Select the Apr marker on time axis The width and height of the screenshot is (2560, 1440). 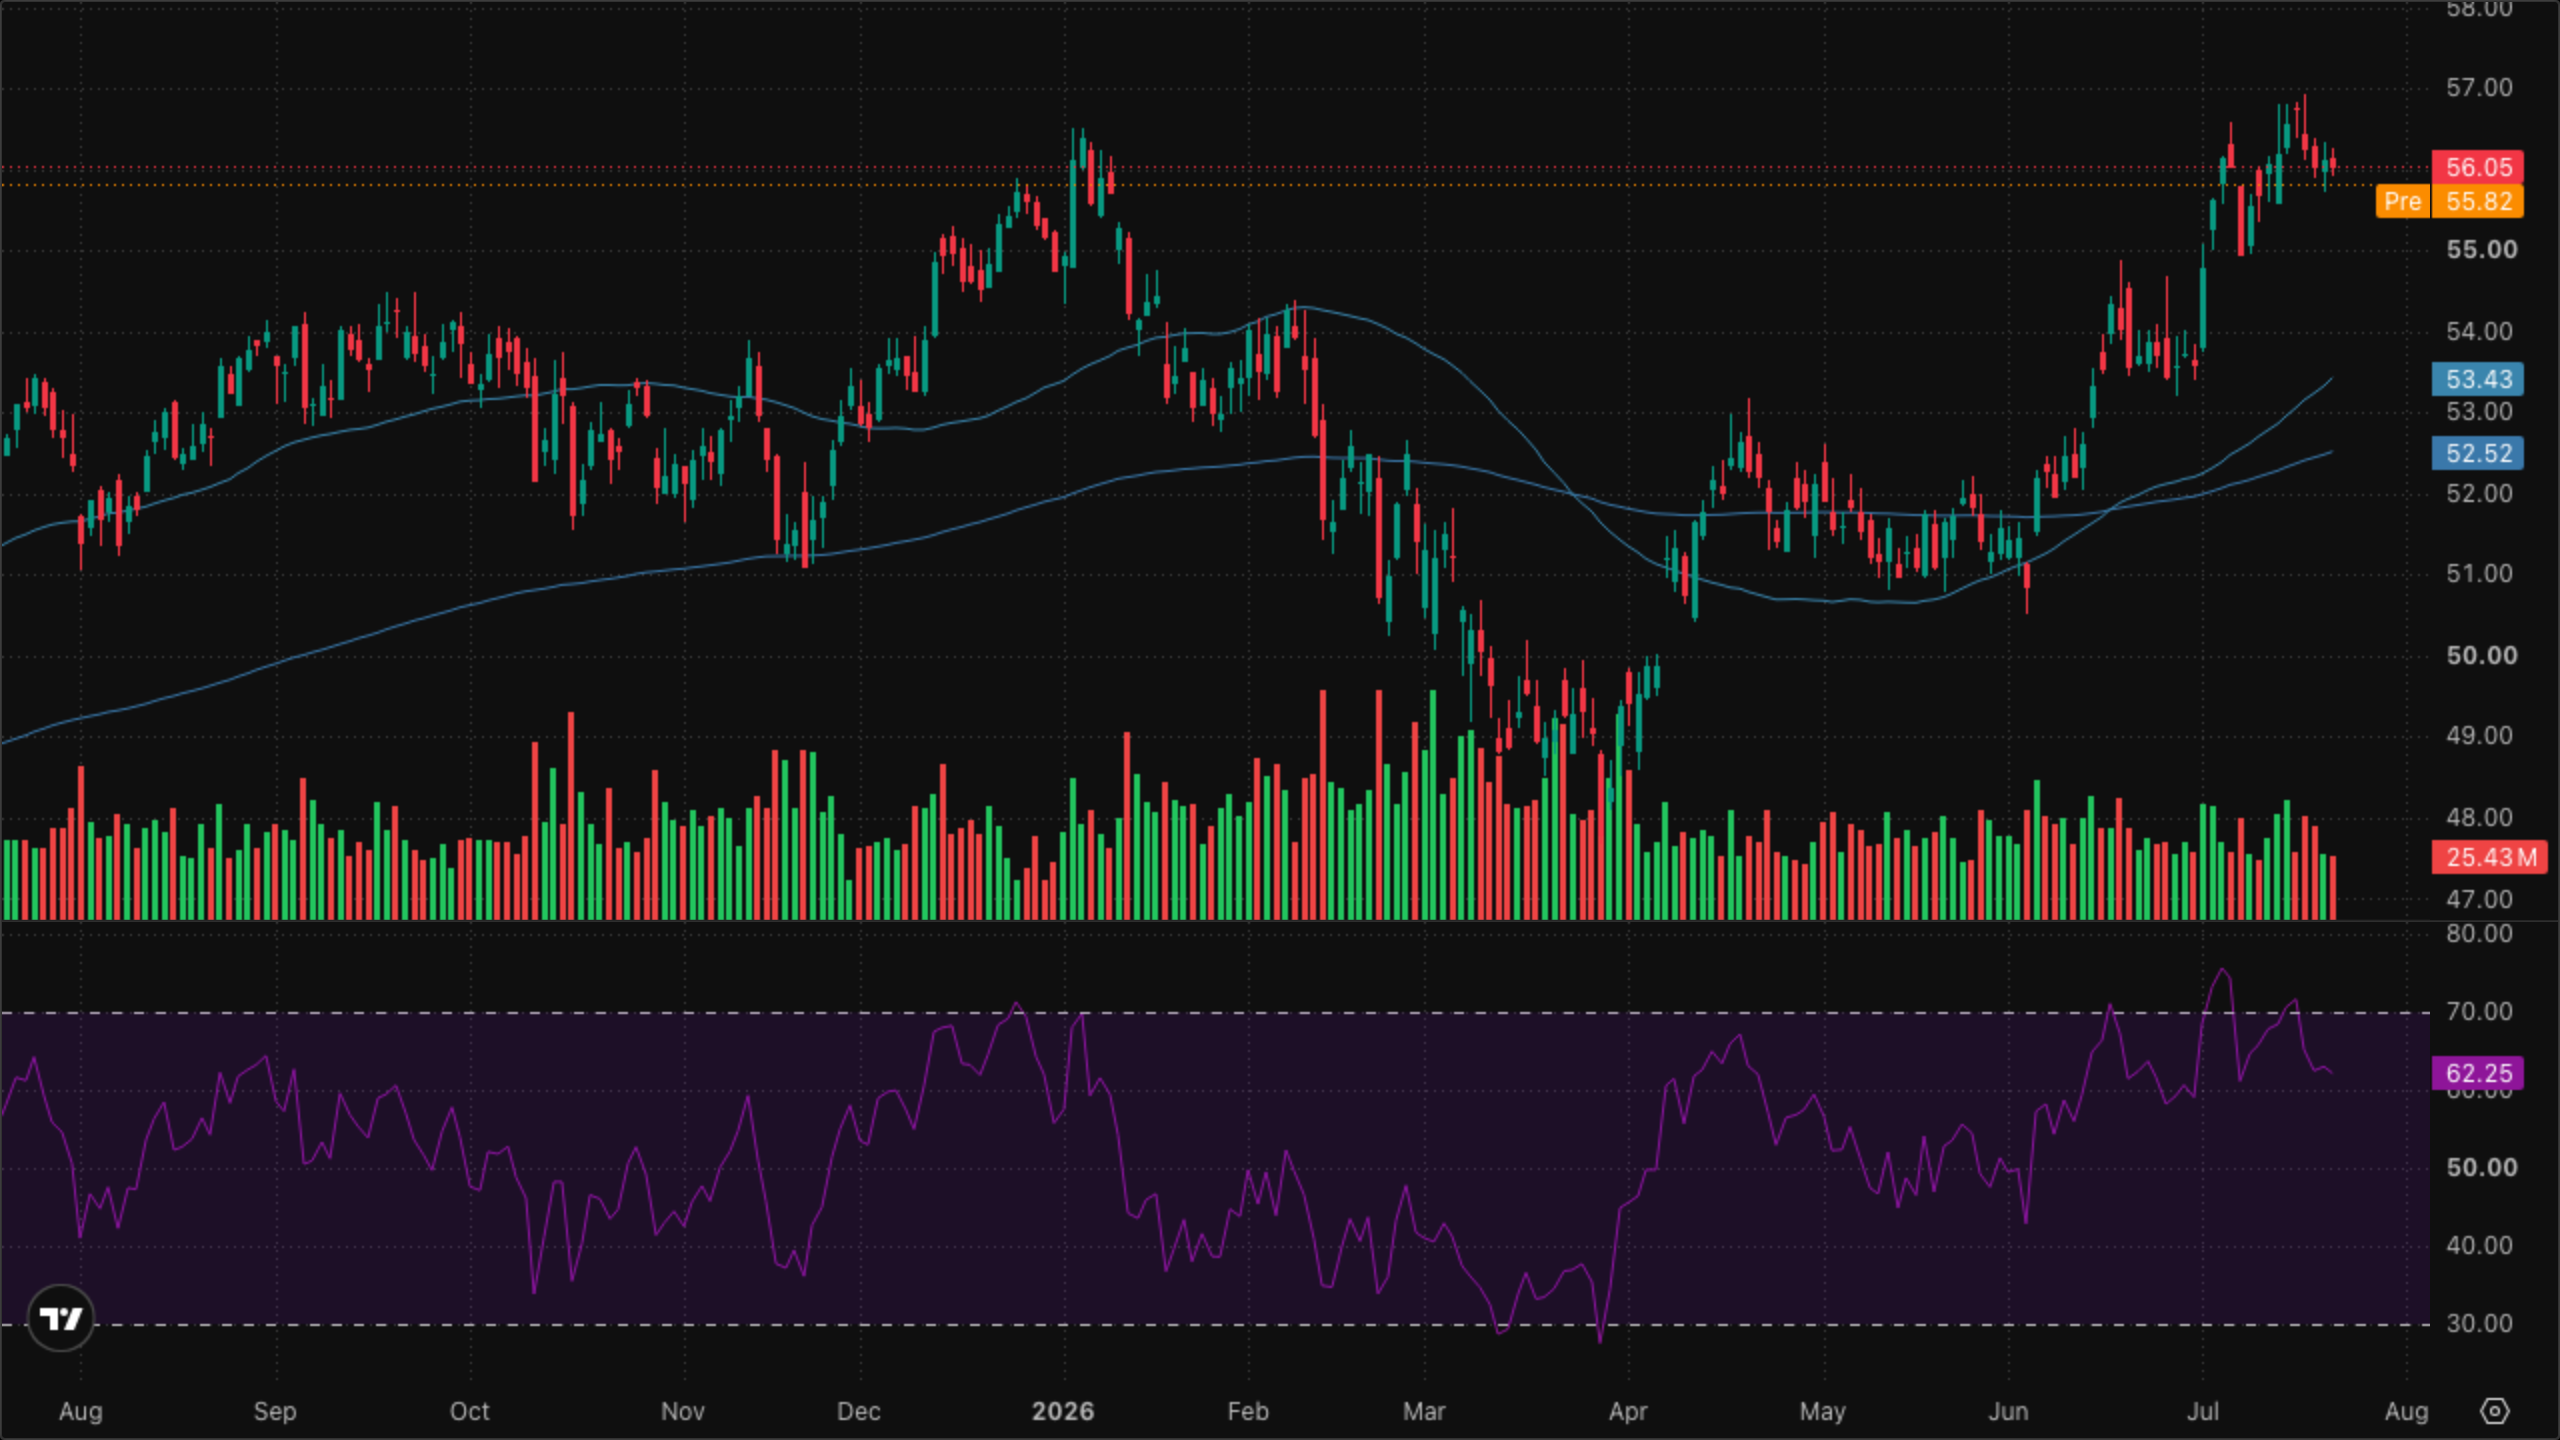click(x=1628, y=1411)
